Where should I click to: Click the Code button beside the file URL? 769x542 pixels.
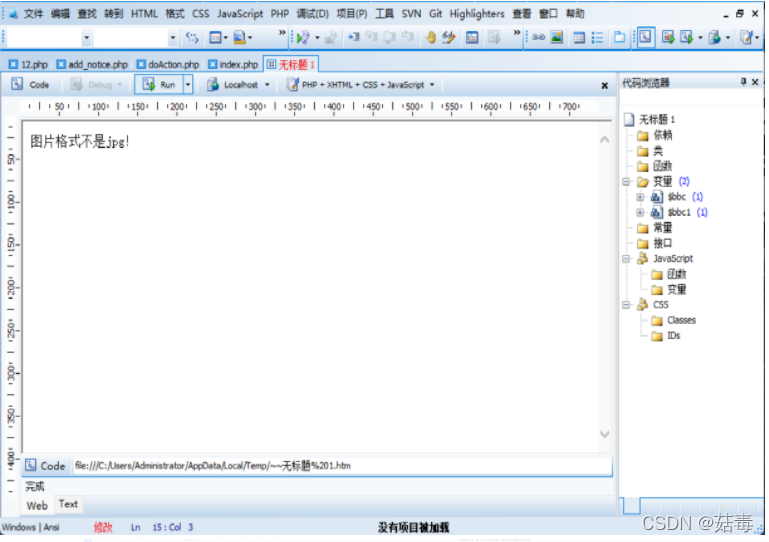[45, 465]
